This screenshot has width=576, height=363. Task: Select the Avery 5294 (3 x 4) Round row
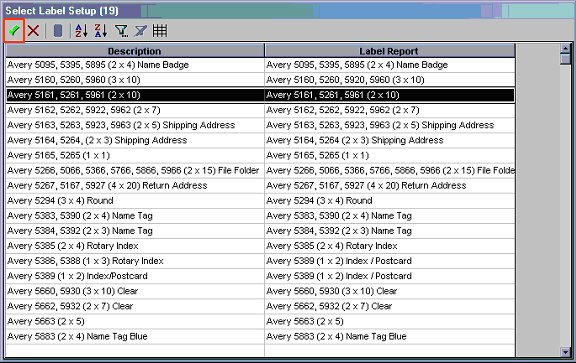click(x=260, y=201)
